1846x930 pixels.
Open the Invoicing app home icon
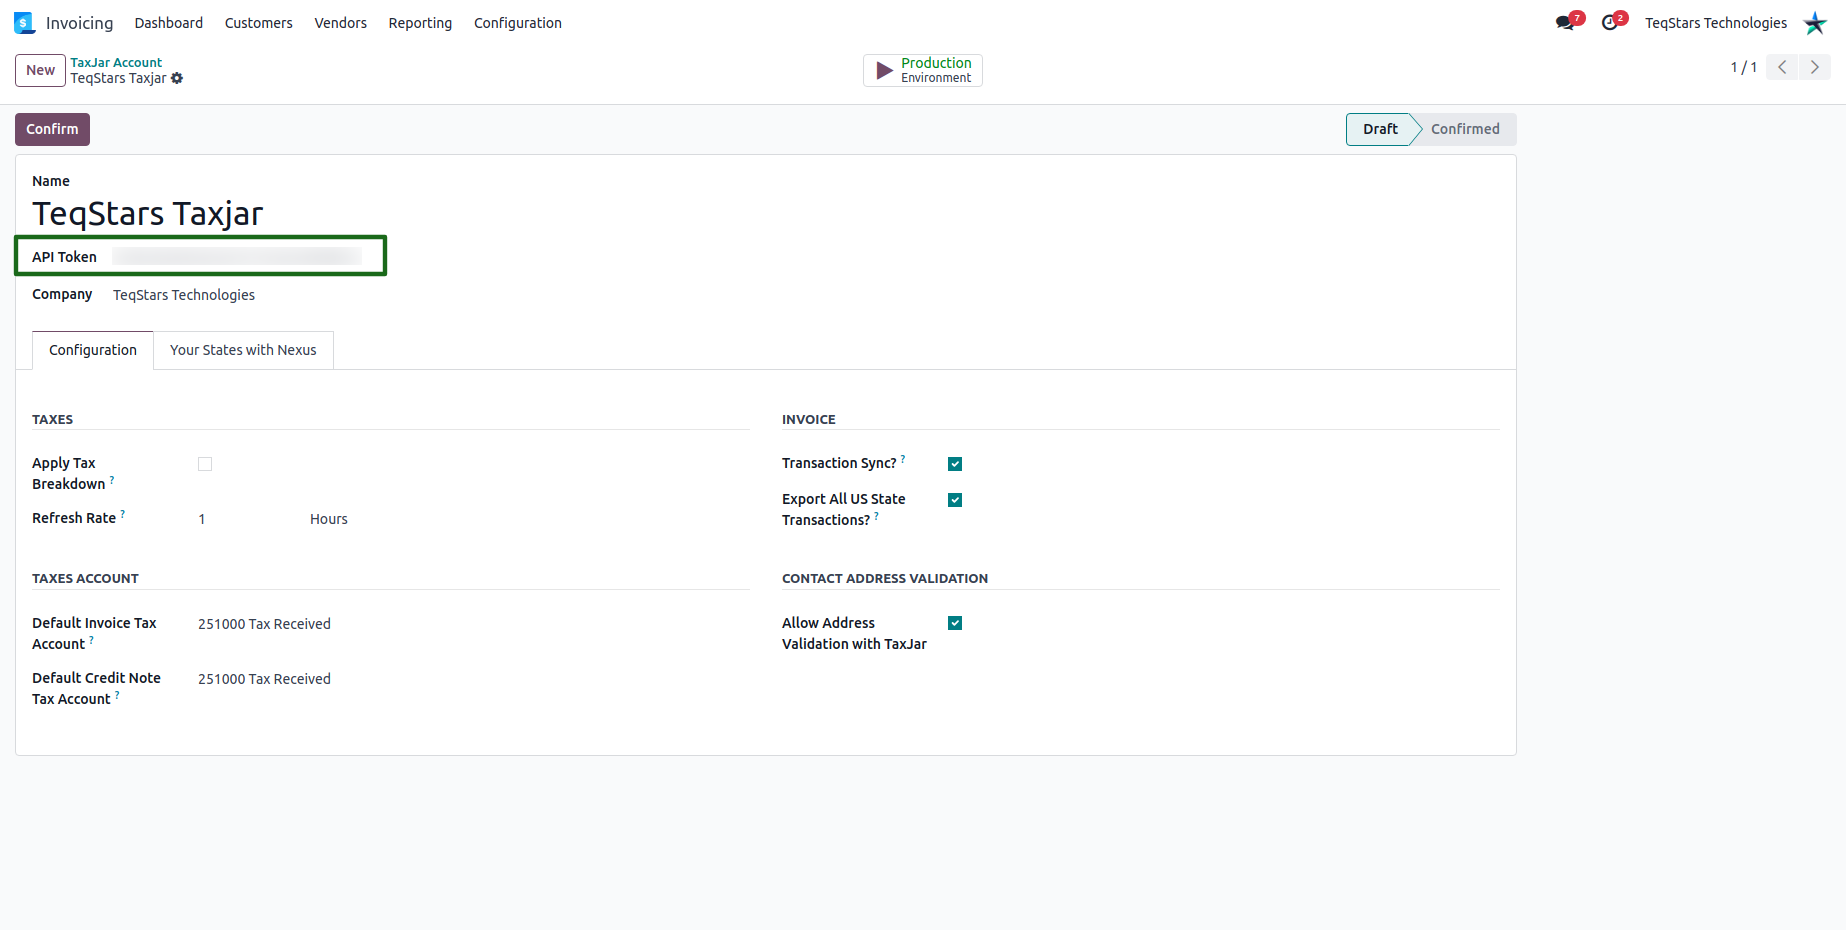tap(24, 23)
